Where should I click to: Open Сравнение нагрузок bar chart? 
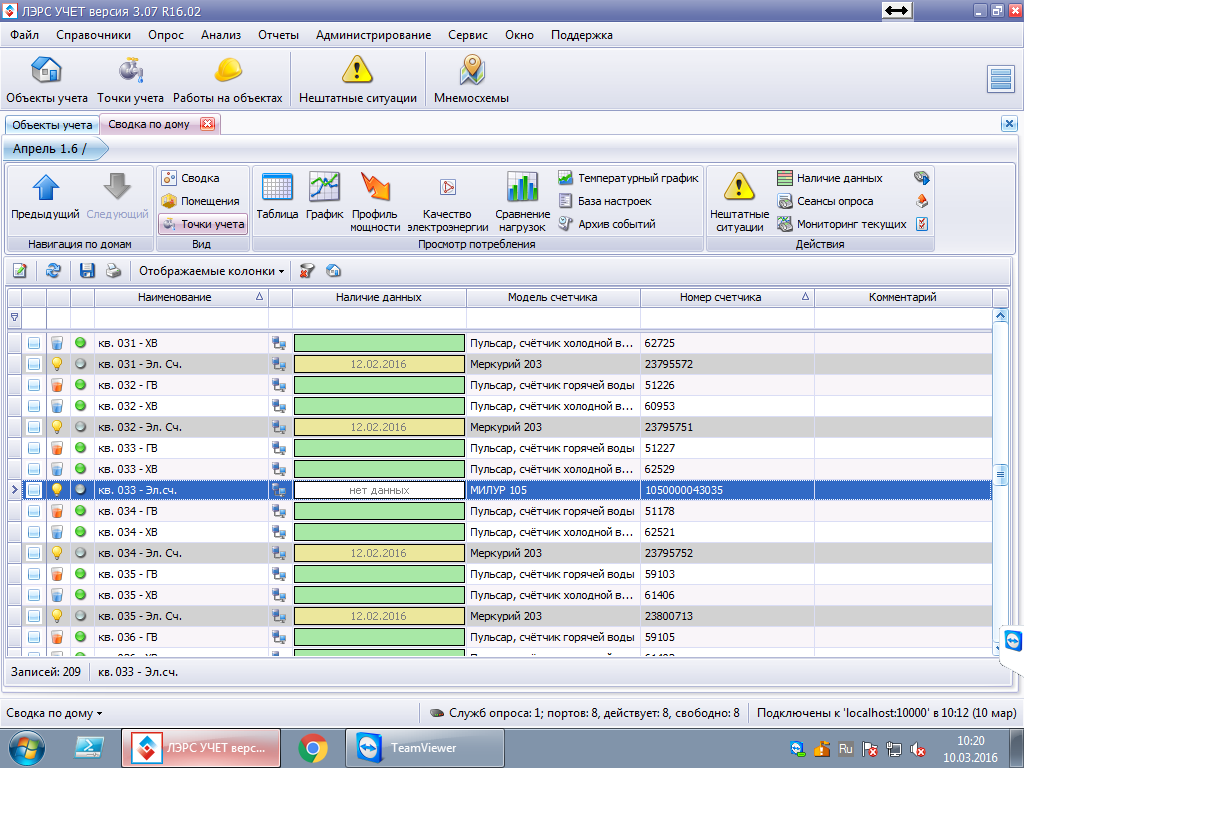pos(523,202)
